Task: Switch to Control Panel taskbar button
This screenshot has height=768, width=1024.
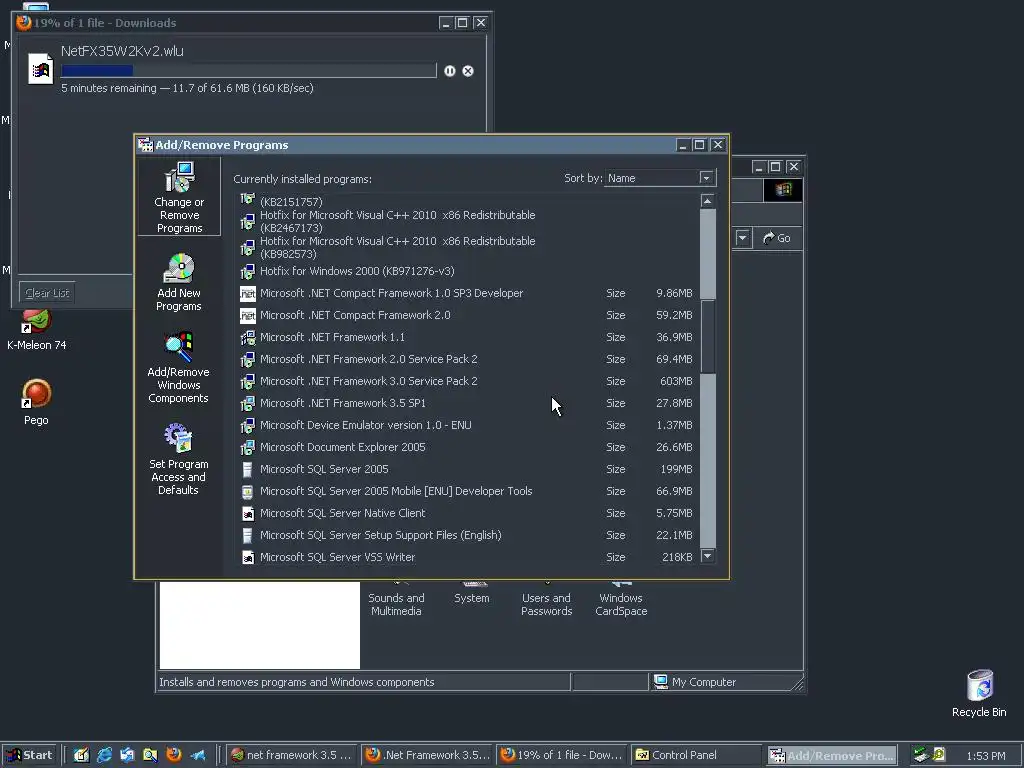Action: coord(697,755)
